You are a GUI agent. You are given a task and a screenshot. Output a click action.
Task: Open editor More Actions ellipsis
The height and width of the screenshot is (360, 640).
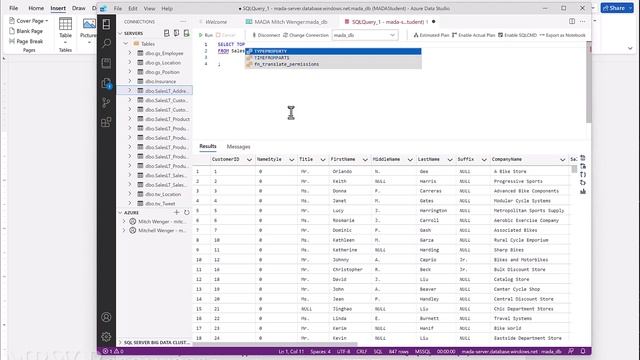click(582, 21)
